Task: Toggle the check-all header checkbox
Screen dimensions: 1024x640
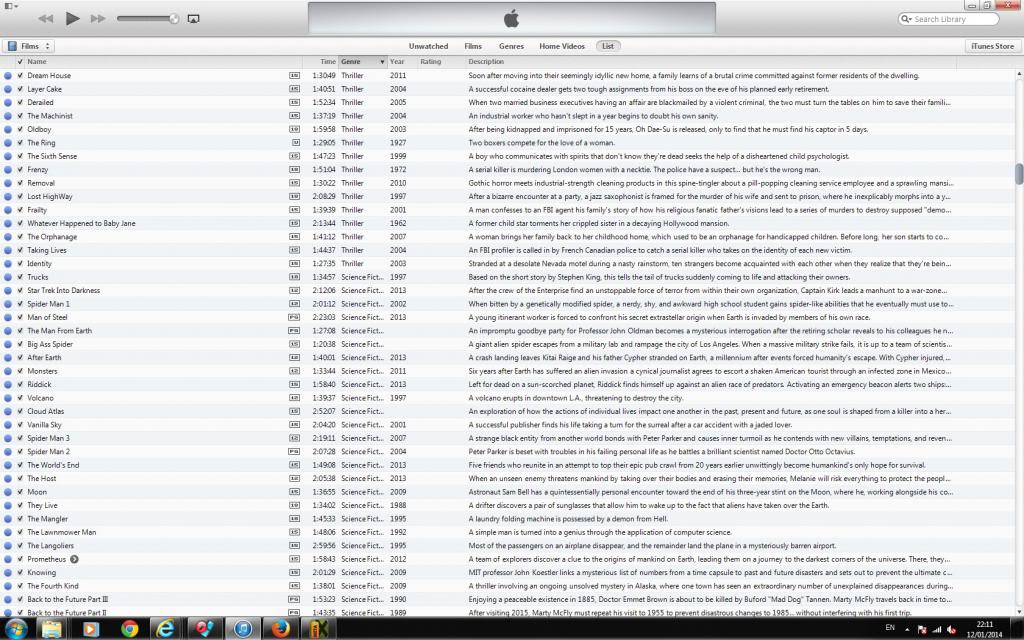Action: coord(20,61)
